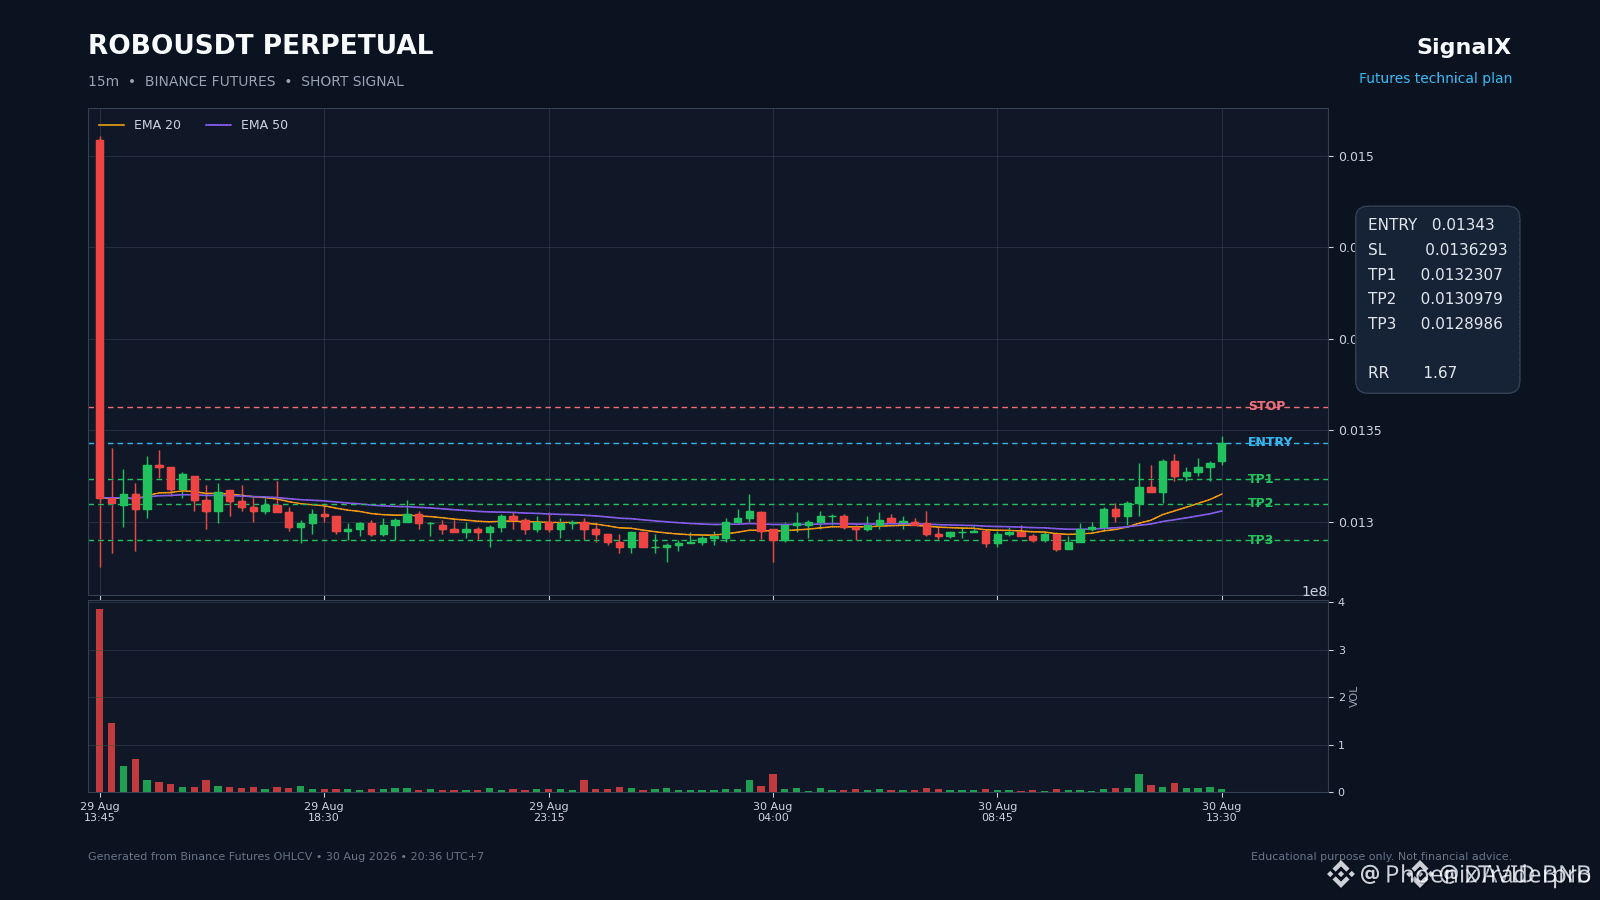Click the 30 Aug 13:30 time label
The height and width of the screenshot is (900, 1600).
point(1221,812)
